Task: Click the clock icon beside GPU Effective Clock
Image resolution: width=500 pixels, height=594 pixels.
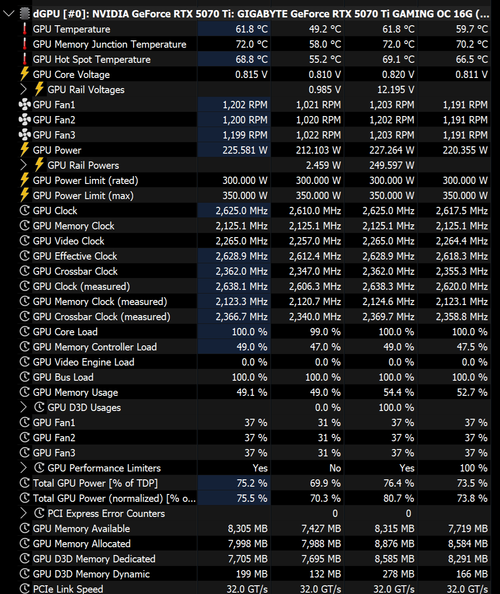Action: pos(25,256)
